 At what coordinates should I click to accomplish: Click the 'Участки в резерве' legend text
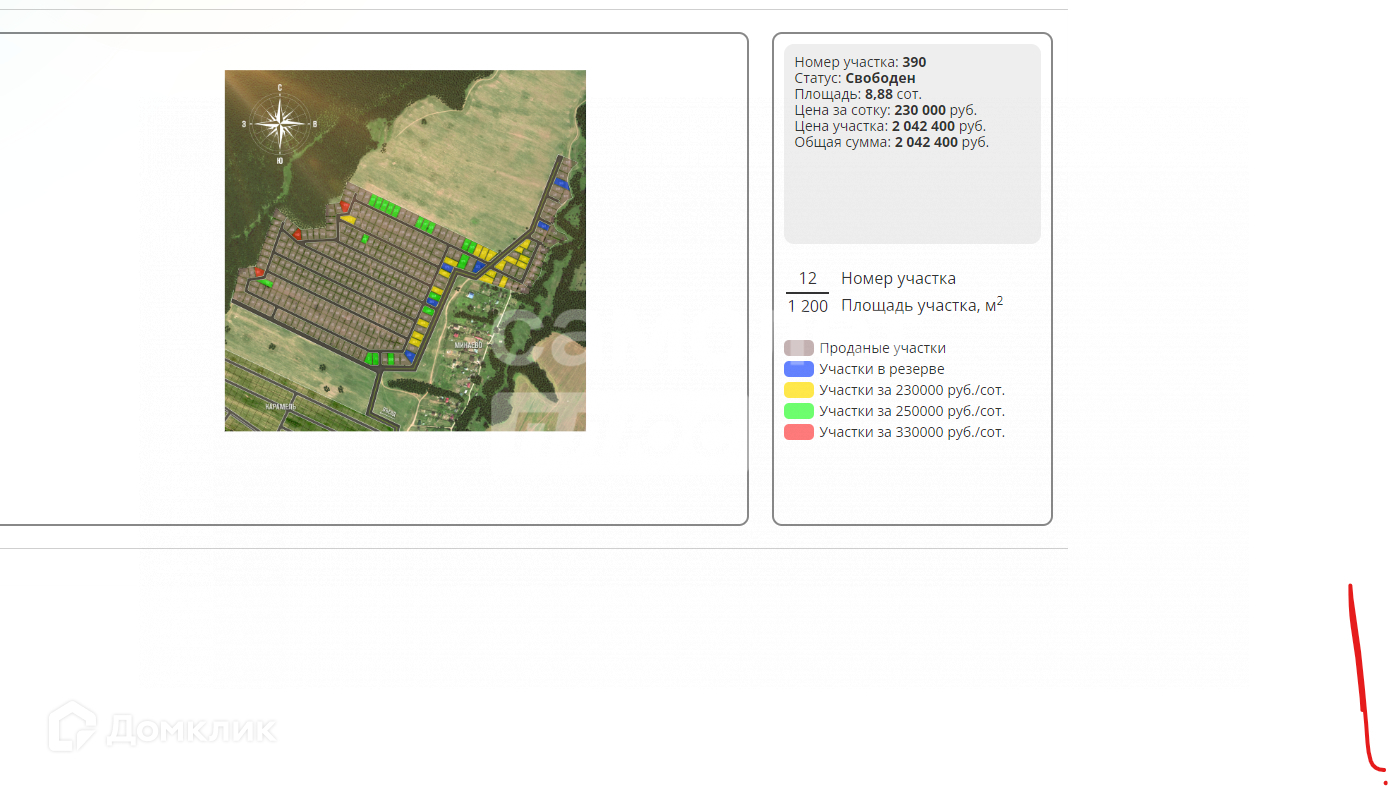pos(882,369)
